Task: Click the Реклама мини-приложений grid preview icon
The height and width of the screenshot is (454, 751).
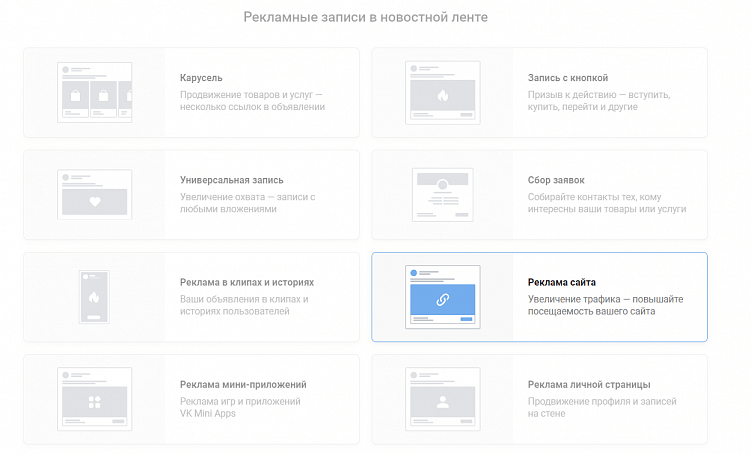Action: (94, 399)
